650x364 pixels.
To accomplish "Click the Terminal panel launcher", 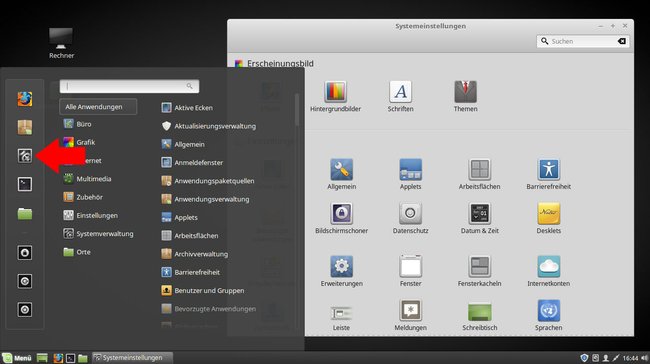I will [70, 358].
